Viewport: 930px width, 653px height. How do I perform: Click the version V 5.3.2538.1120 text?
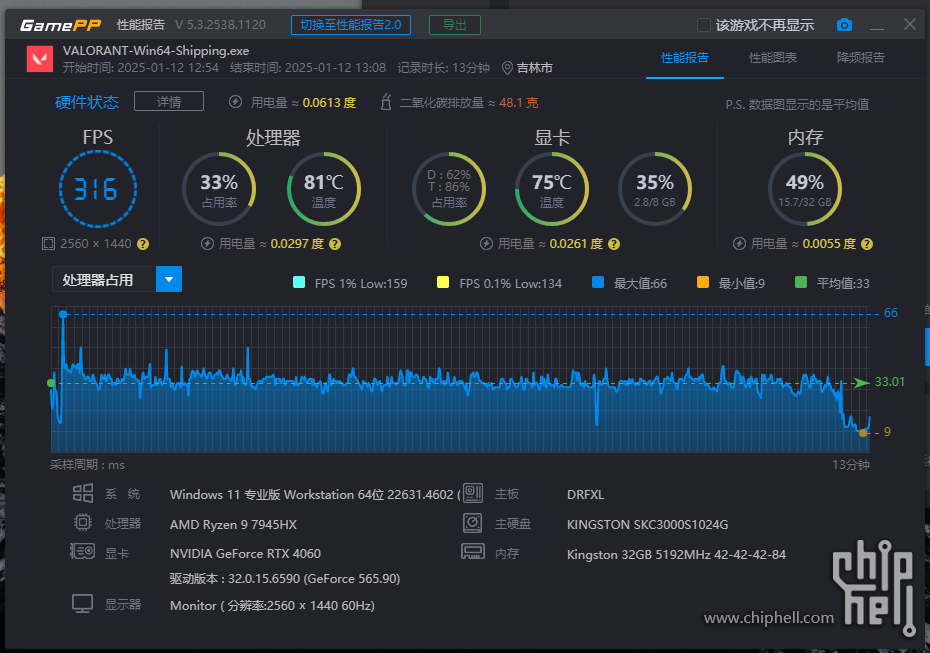pos(220,25)
